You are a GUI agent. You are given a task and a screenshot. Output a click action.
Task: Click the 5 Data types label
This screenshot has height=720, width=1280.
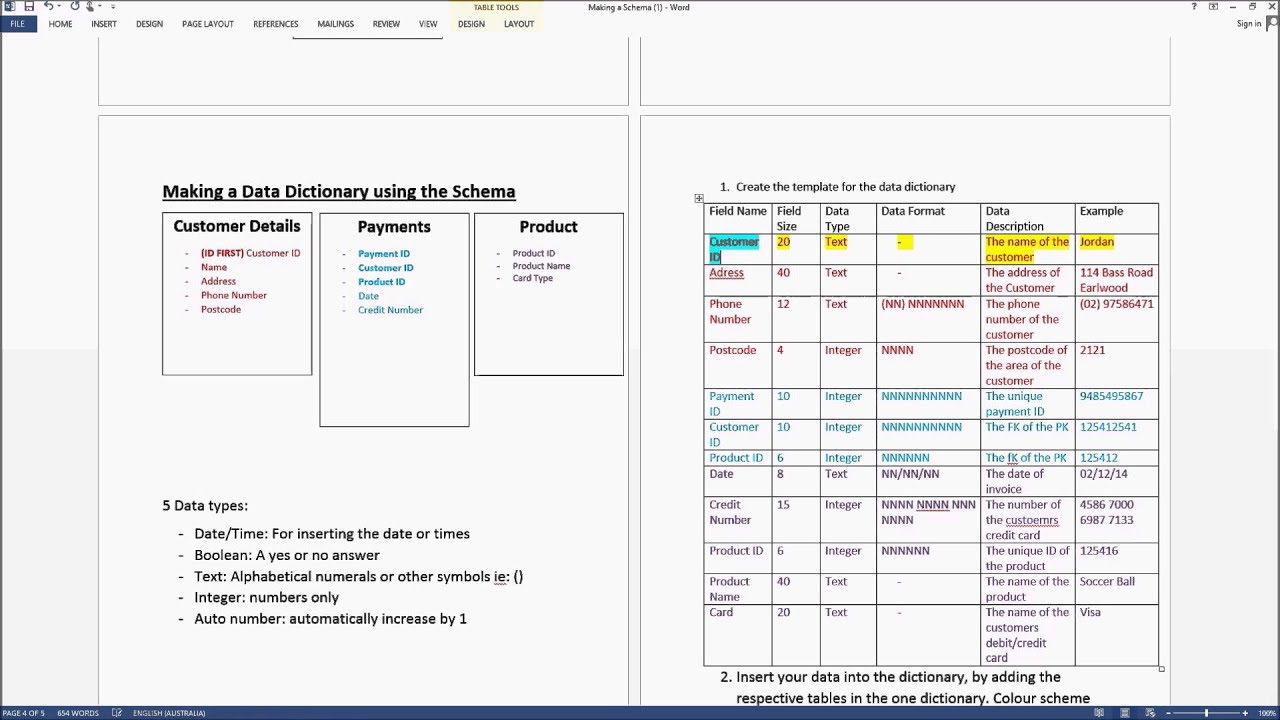pyautogui.click(x=205, y=506)
